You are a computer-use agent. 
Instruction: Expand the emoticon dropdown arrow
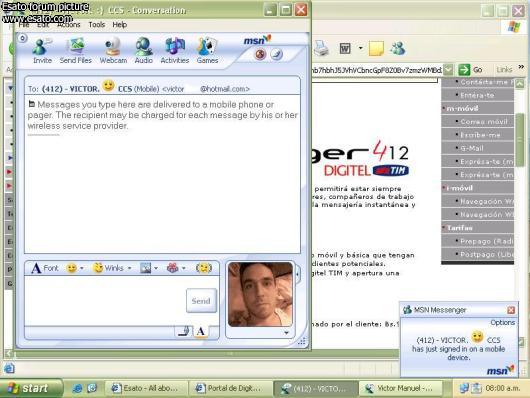pyautogui.click(x=81, y=268)
